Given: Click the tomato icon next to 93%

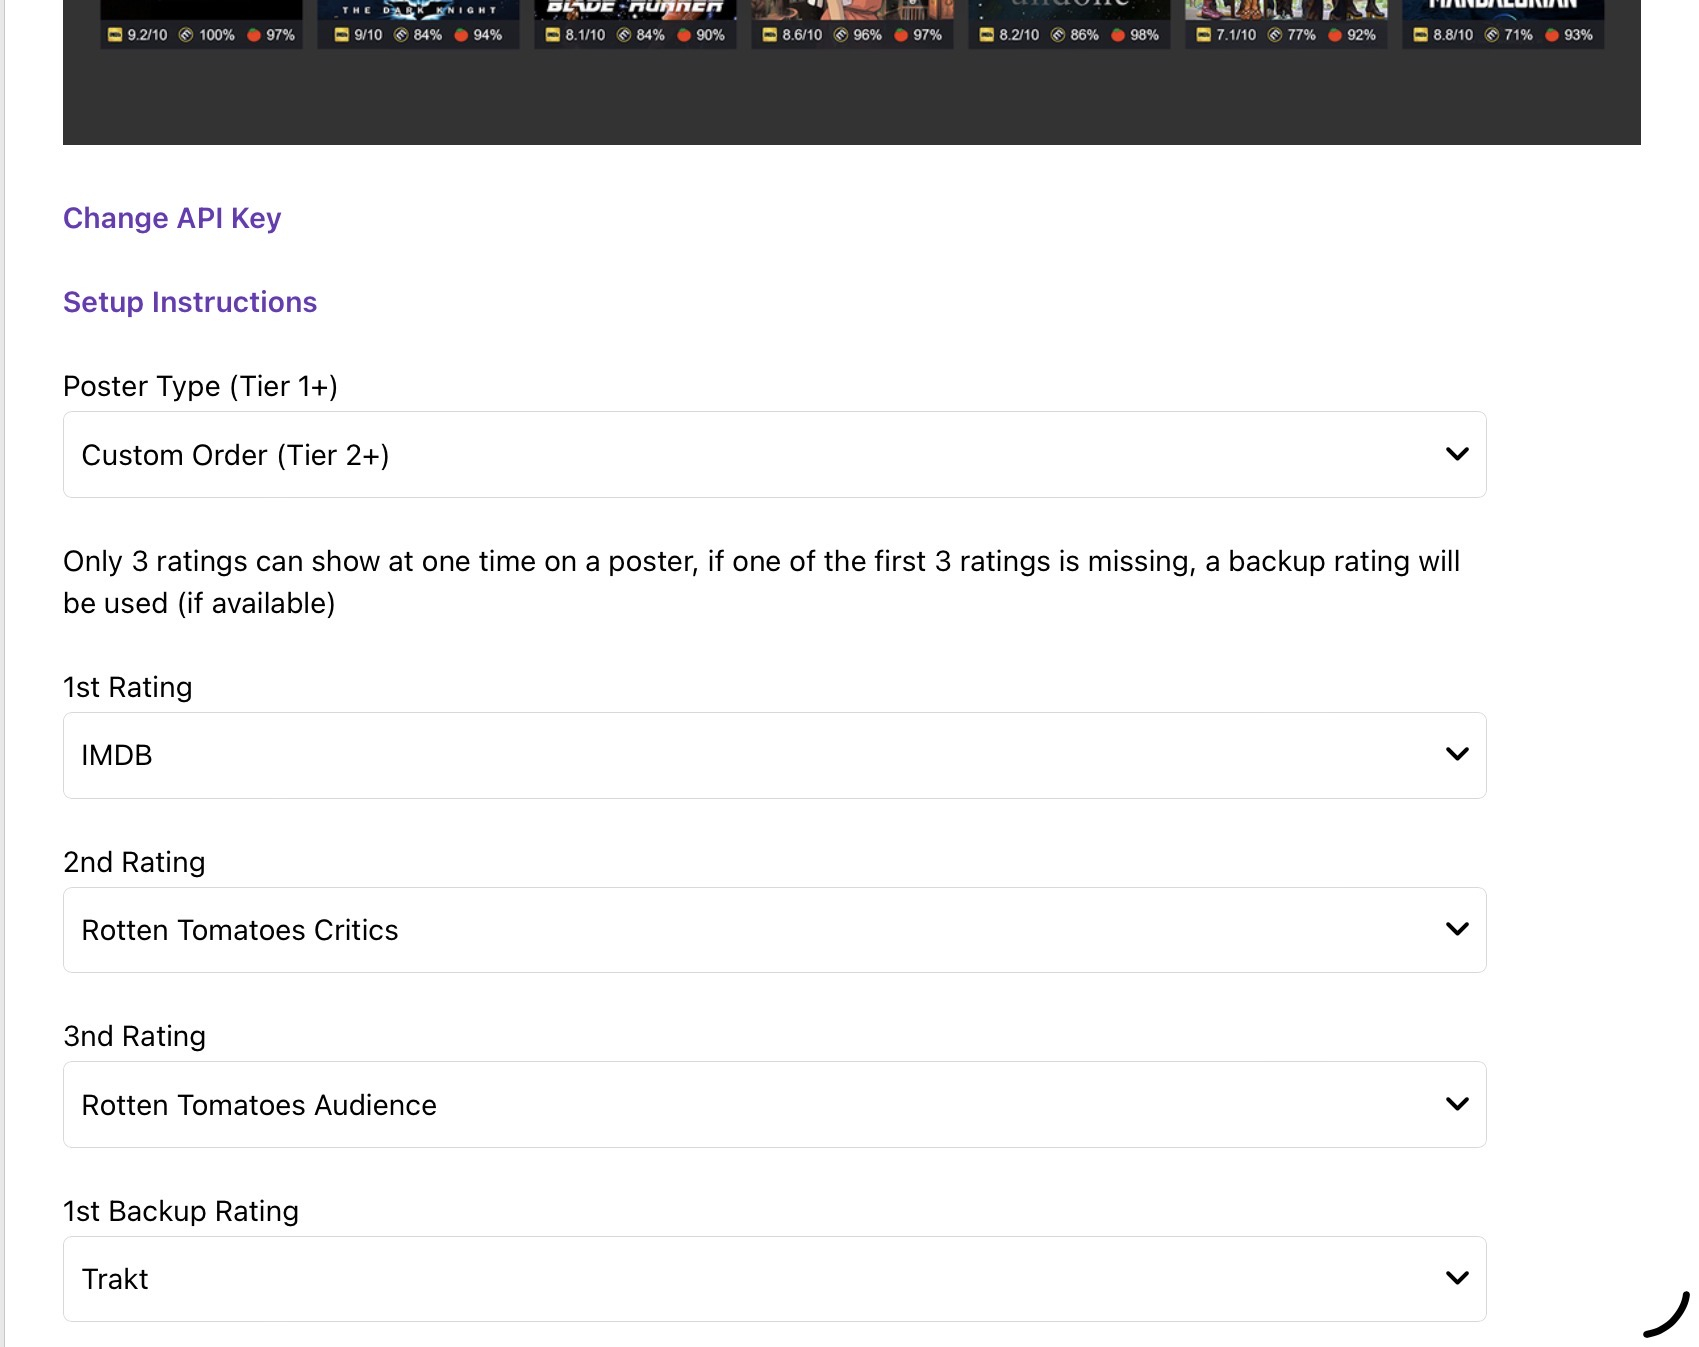Looking at the screenshot, I should 1552,35.
